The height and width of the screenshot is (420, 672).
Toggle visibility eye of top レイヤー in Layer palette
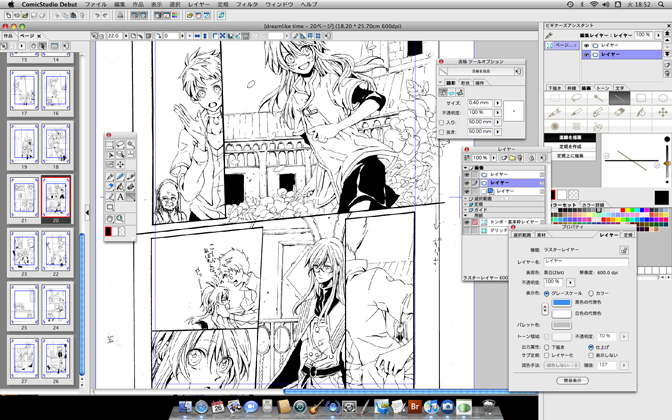(x=467, y=175)
